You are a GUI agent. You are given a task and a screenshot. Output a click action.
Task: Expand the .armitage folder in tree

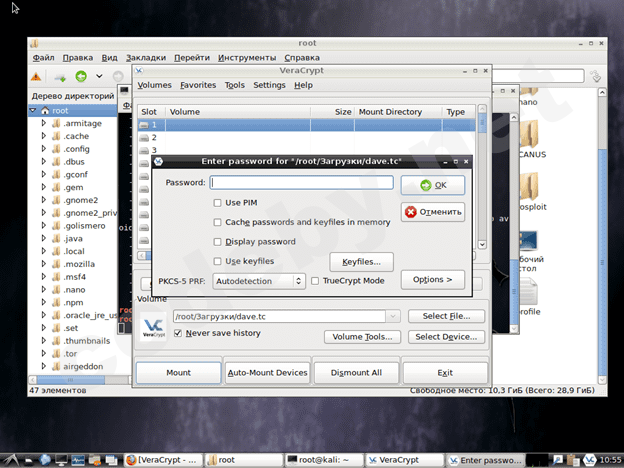(x=44, y=123)
